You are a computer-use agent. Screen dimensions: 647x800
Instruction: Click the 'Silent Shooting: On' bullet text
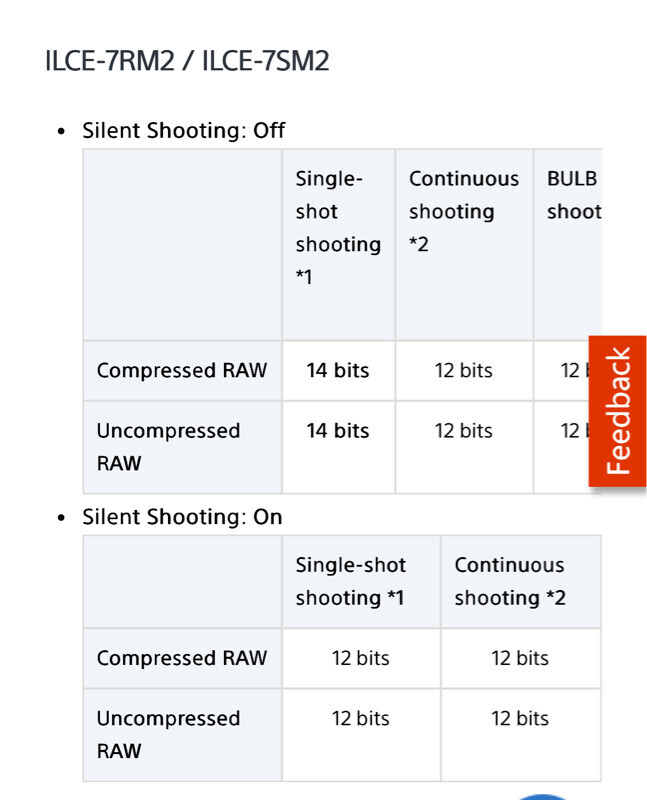182,517
